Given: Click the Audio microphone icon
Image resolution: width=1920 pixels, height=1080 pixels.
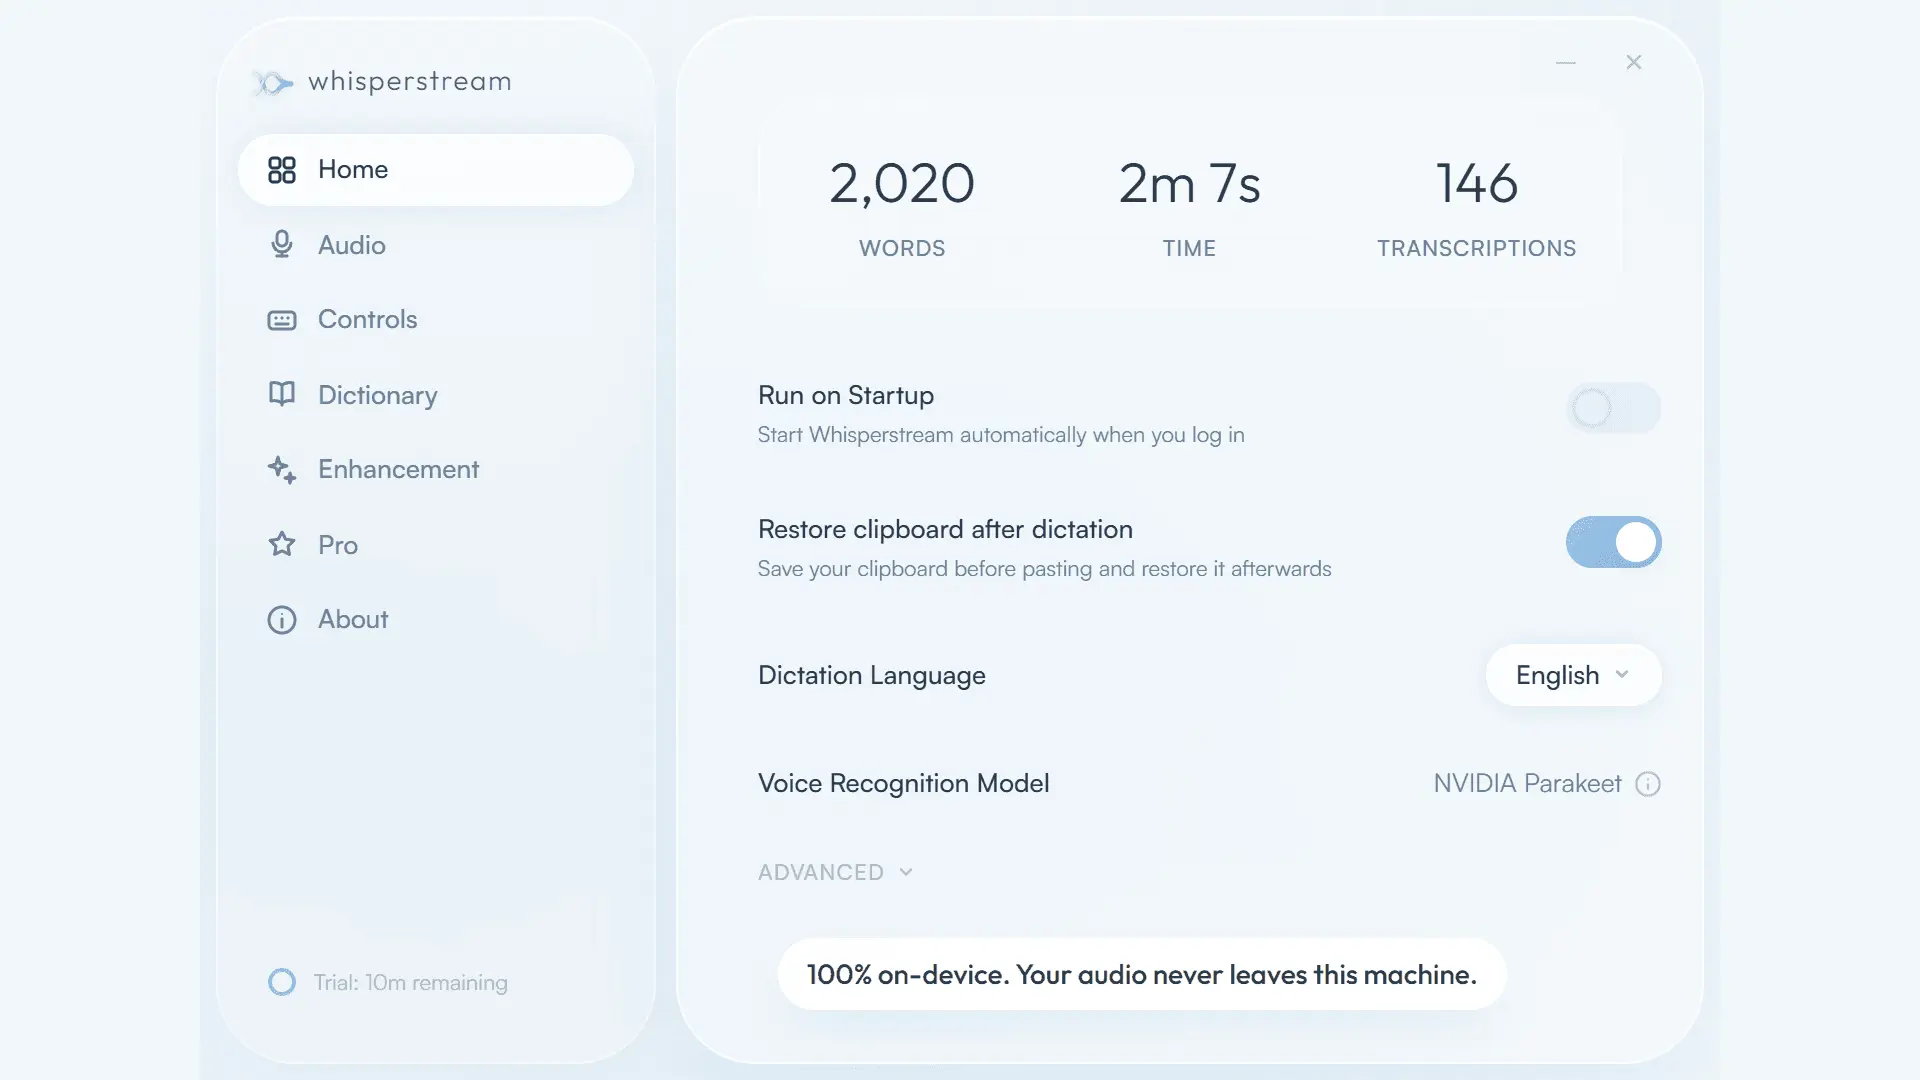Looking at the screenshot, I should click(282, 245).
